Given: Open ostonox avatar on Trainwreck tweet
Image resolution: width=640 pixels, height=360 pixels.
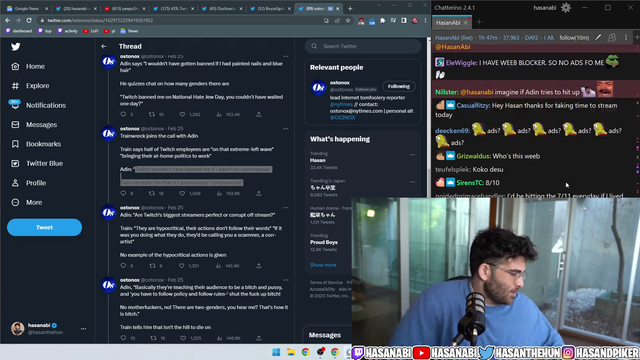Looking at the screenshot, I should pyautogui.click(x=109, y=133).
